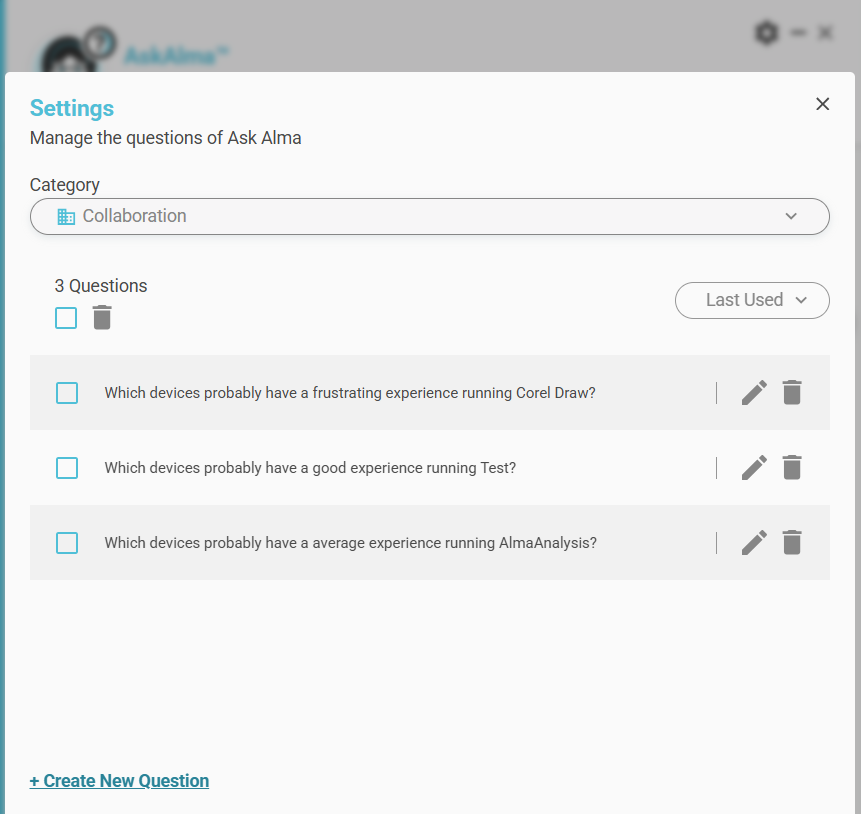This screenshot has height=814, width=861.
Task: Delete the Corel Draw question
Action: point(792,393)
